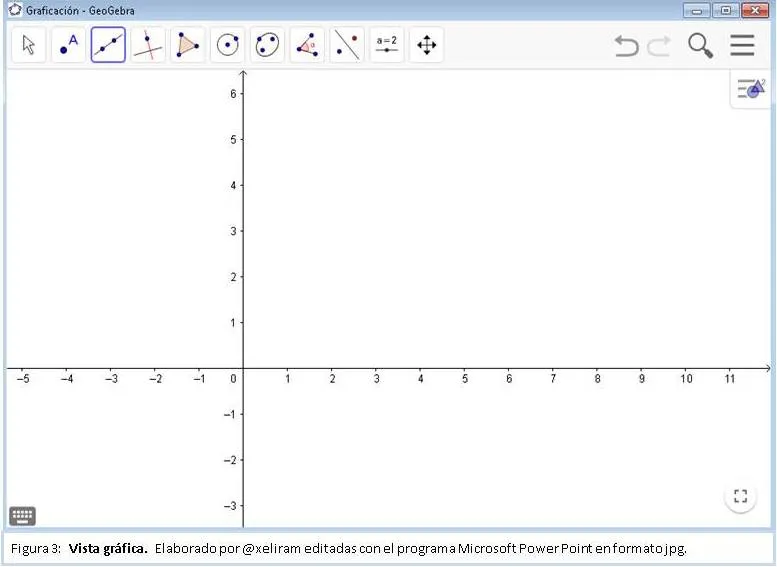Click the x-axis label 6
Screen dimensions: 777x567
coord(509,379)
